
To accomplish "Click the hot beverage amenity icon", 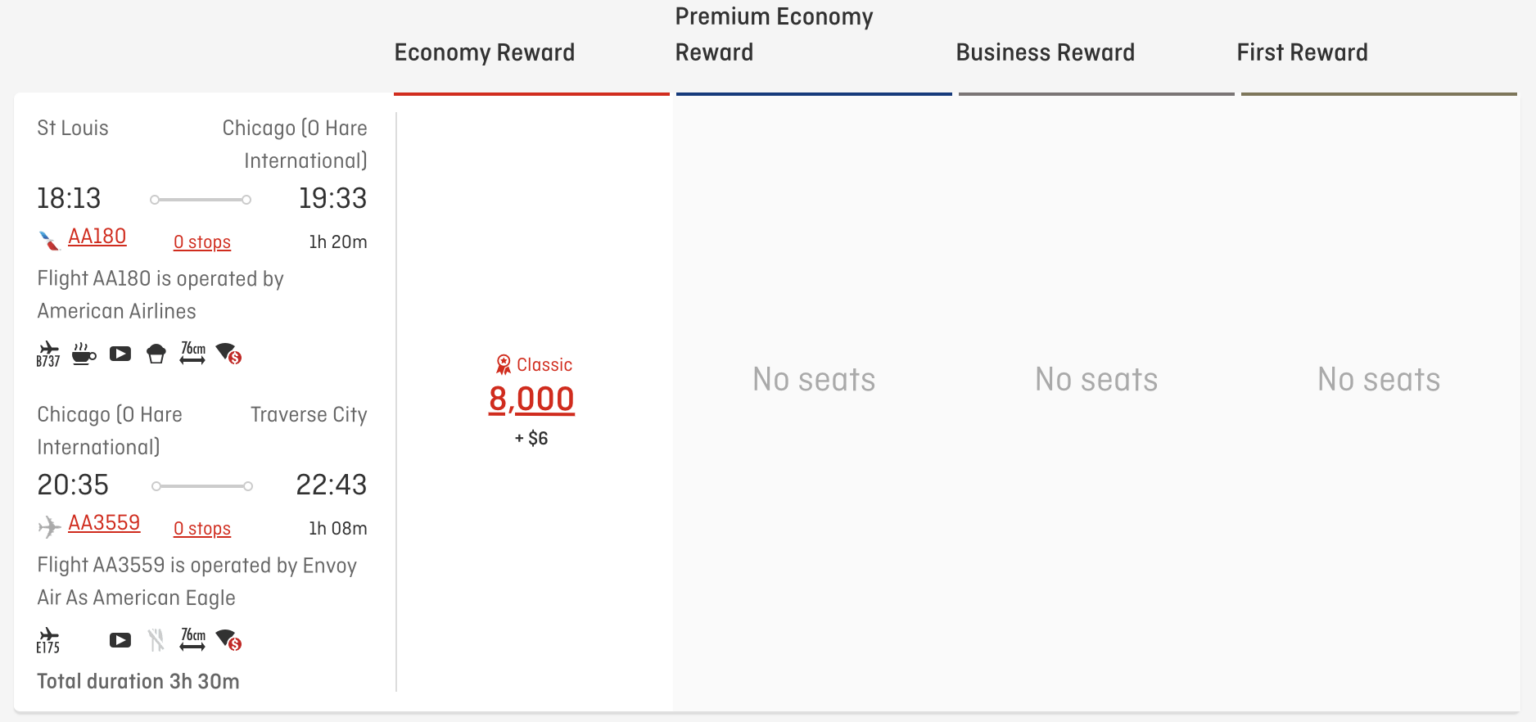I will (84, 353).
